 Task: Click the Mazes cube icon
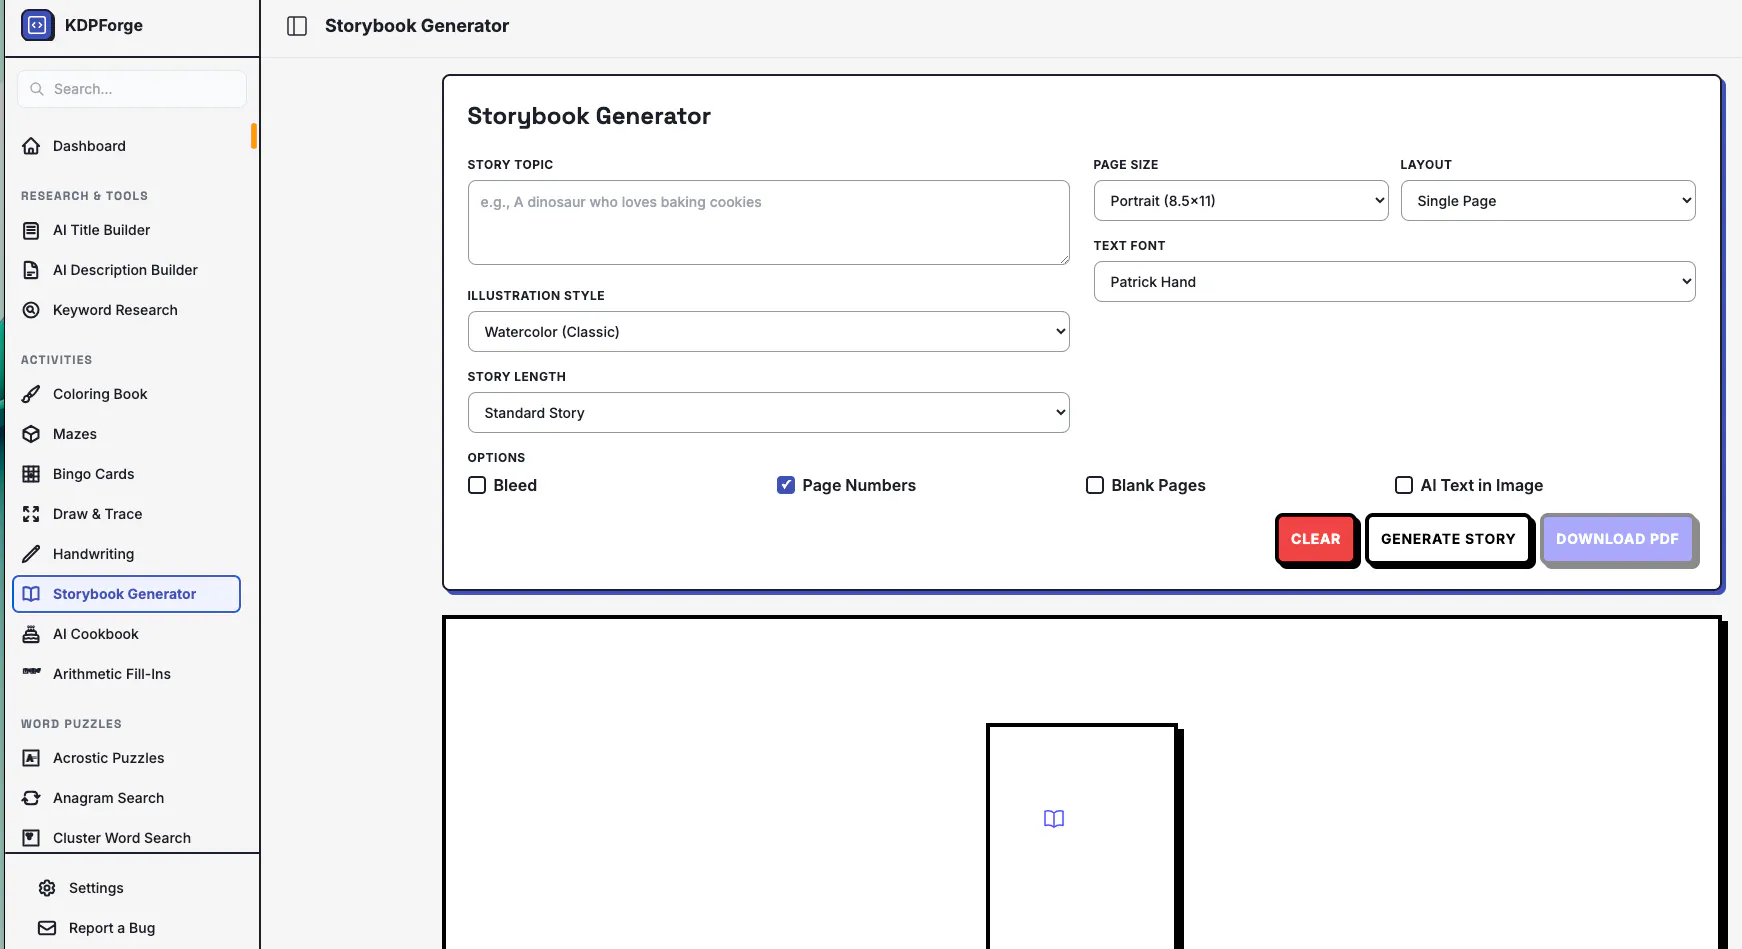pyautogui.click(x=32, y=434)
